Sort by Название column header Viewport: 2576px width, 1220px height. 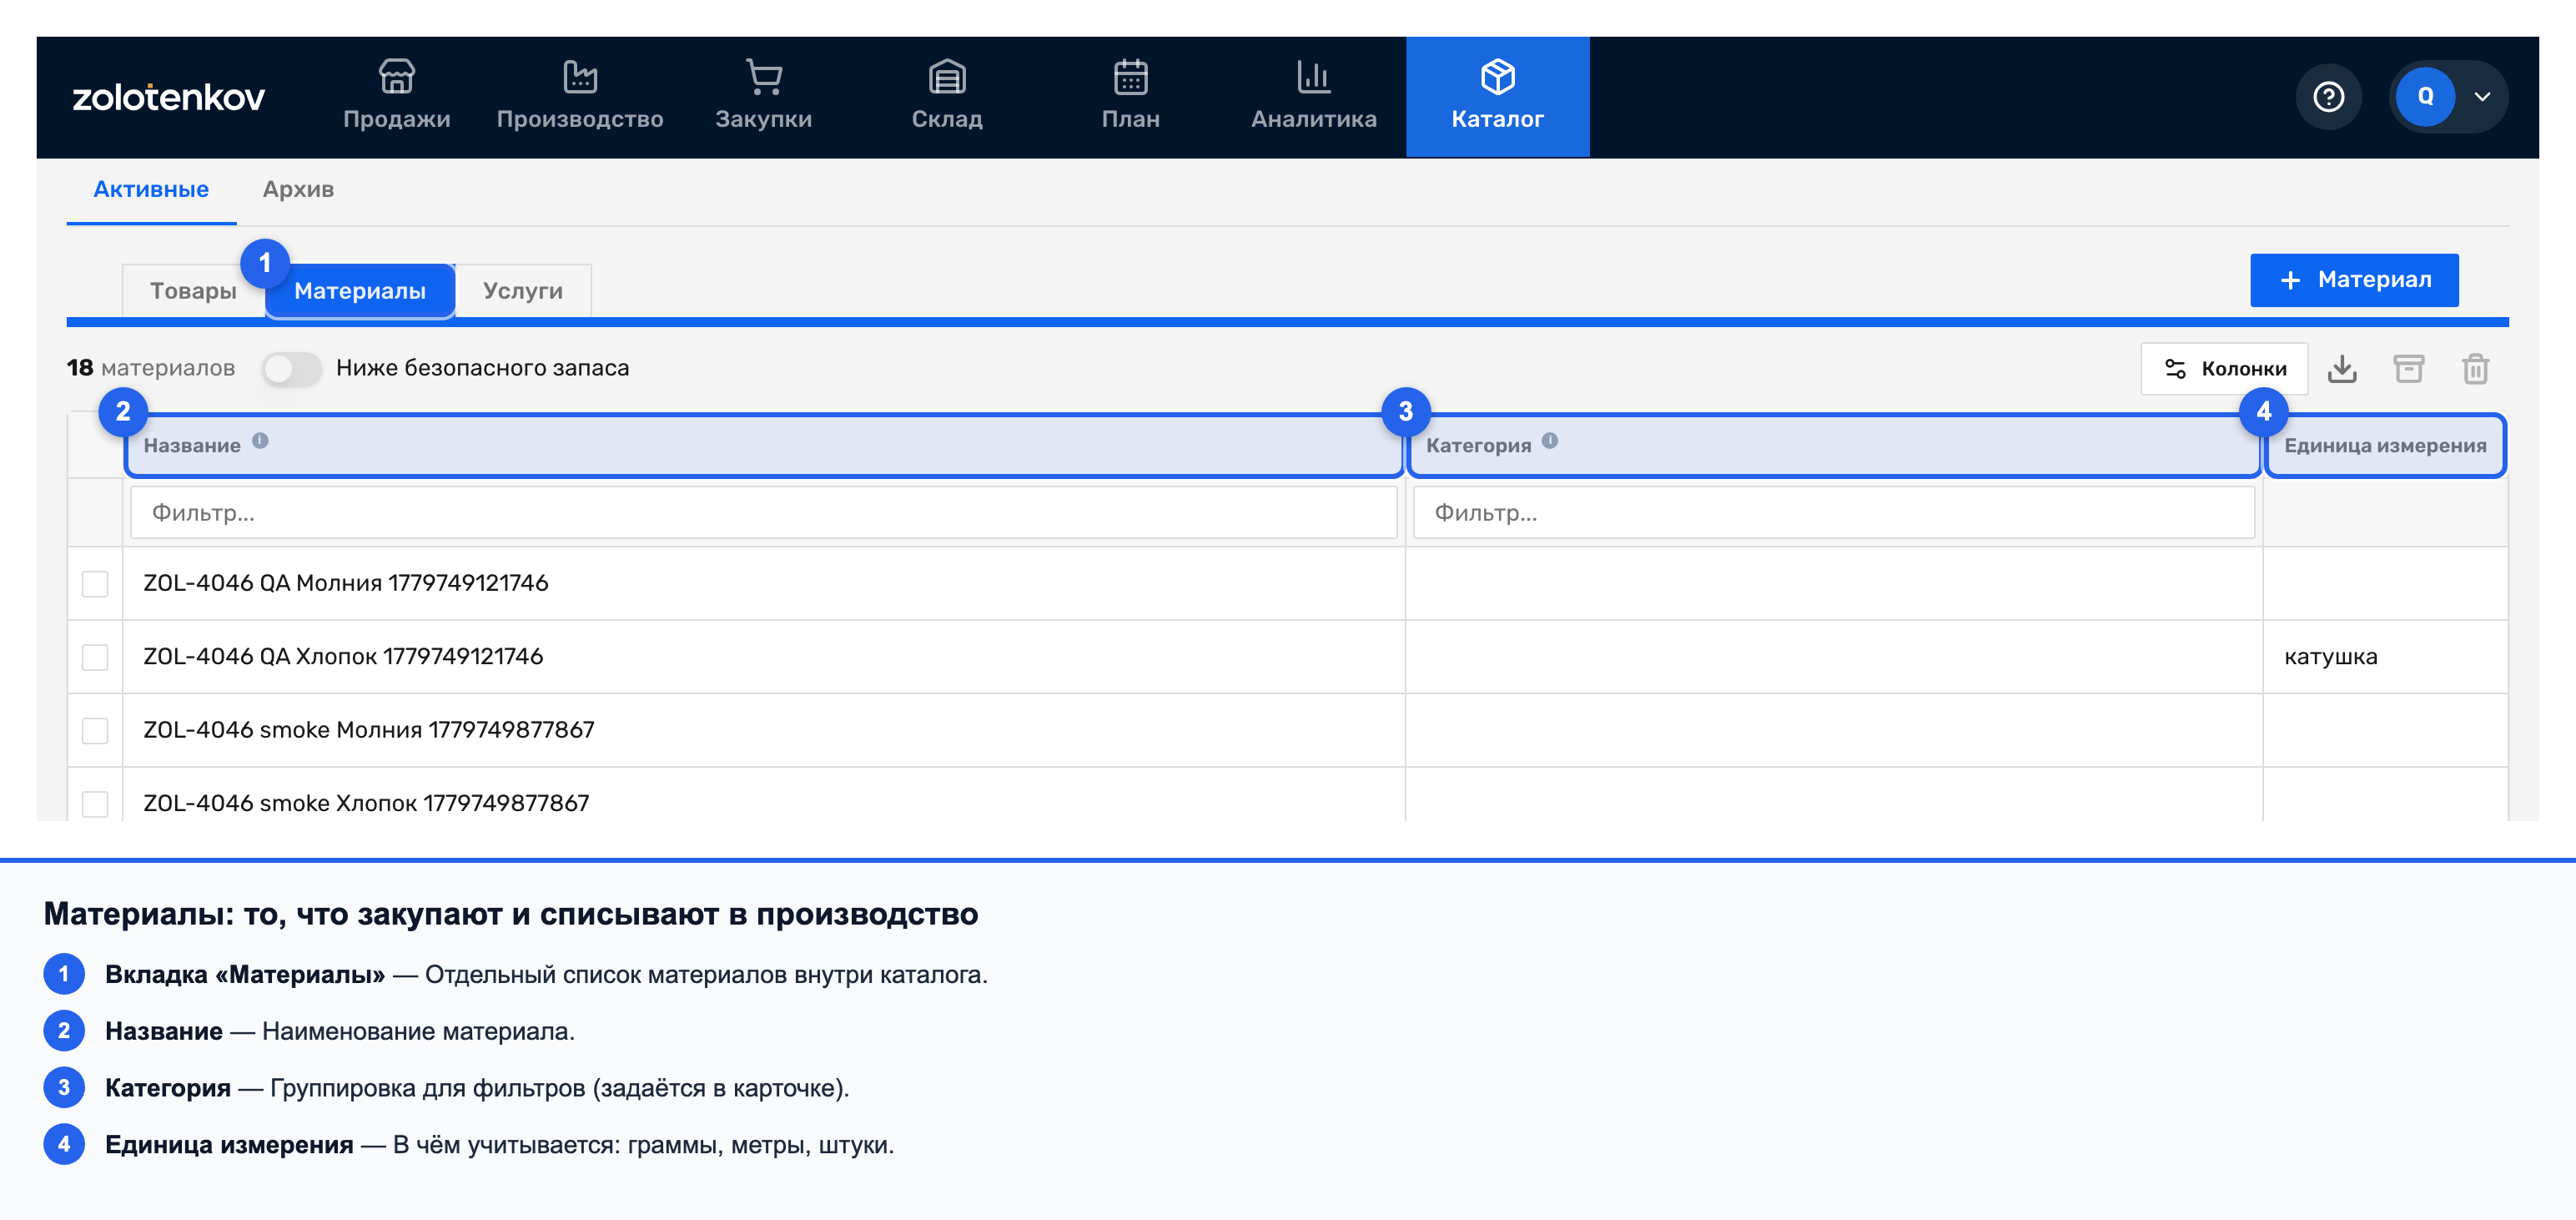[x=764, y=445]
